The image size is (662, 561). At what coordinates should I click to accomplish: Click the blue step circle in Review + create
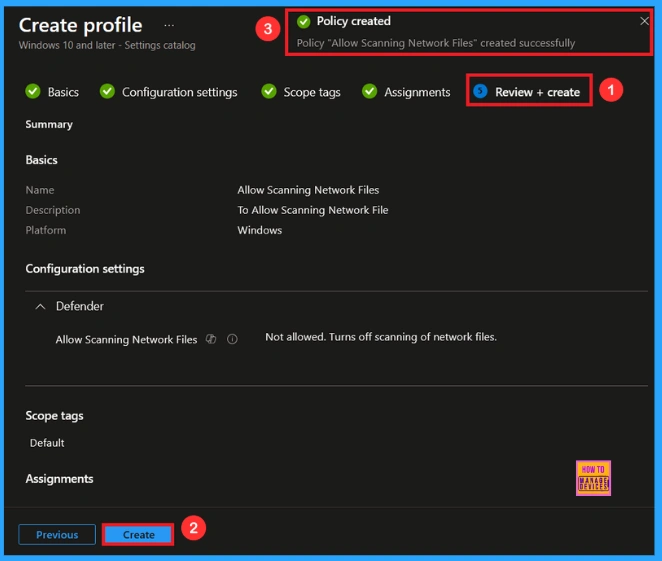click(480, 92)
